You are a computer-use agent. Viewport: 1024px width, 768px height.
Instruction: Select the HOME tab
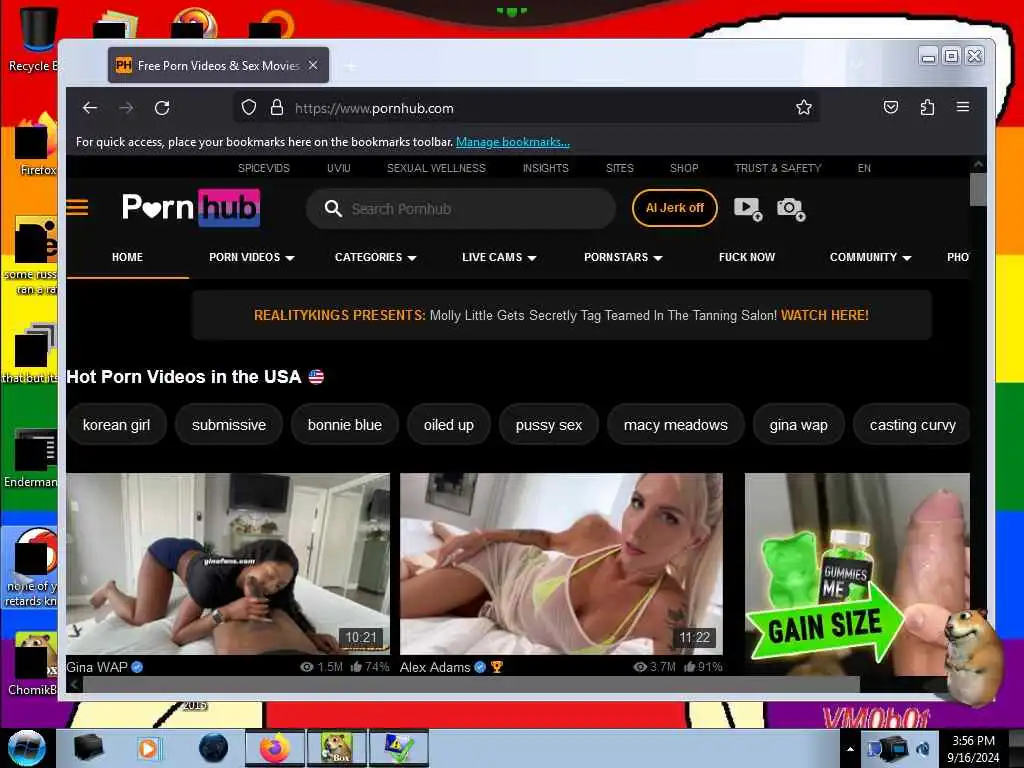click(x=127, y=257)
